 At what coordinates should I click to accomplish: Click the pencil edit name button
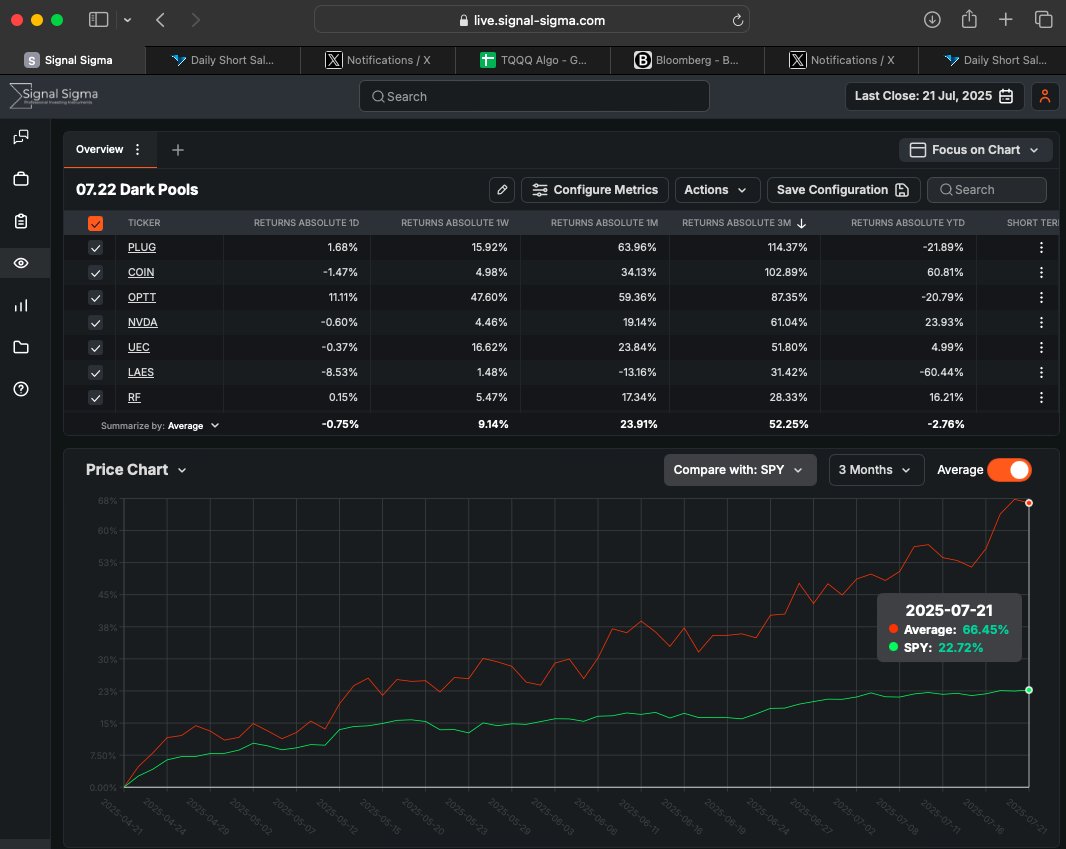point(502,190)
